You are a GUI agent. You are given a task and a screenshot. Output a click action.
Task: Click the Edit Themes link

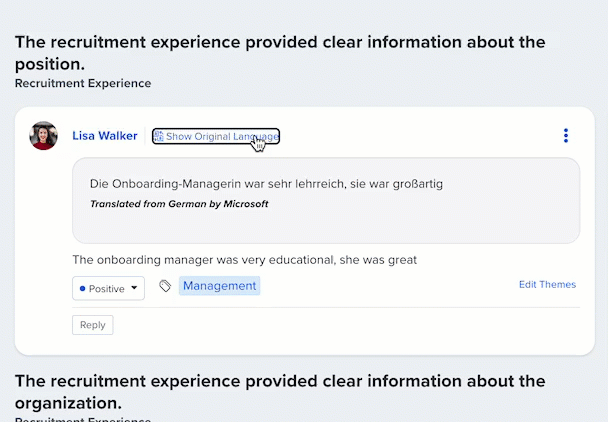click(547, 284)
